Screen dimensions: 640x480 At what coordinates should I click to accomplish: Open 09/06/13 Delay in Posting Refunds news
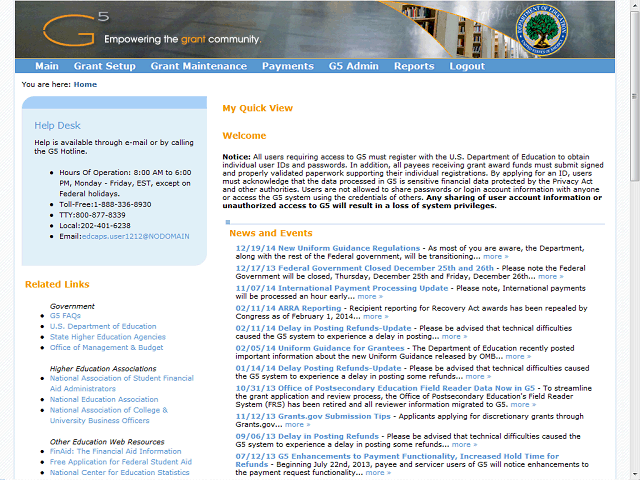(307, 436)
